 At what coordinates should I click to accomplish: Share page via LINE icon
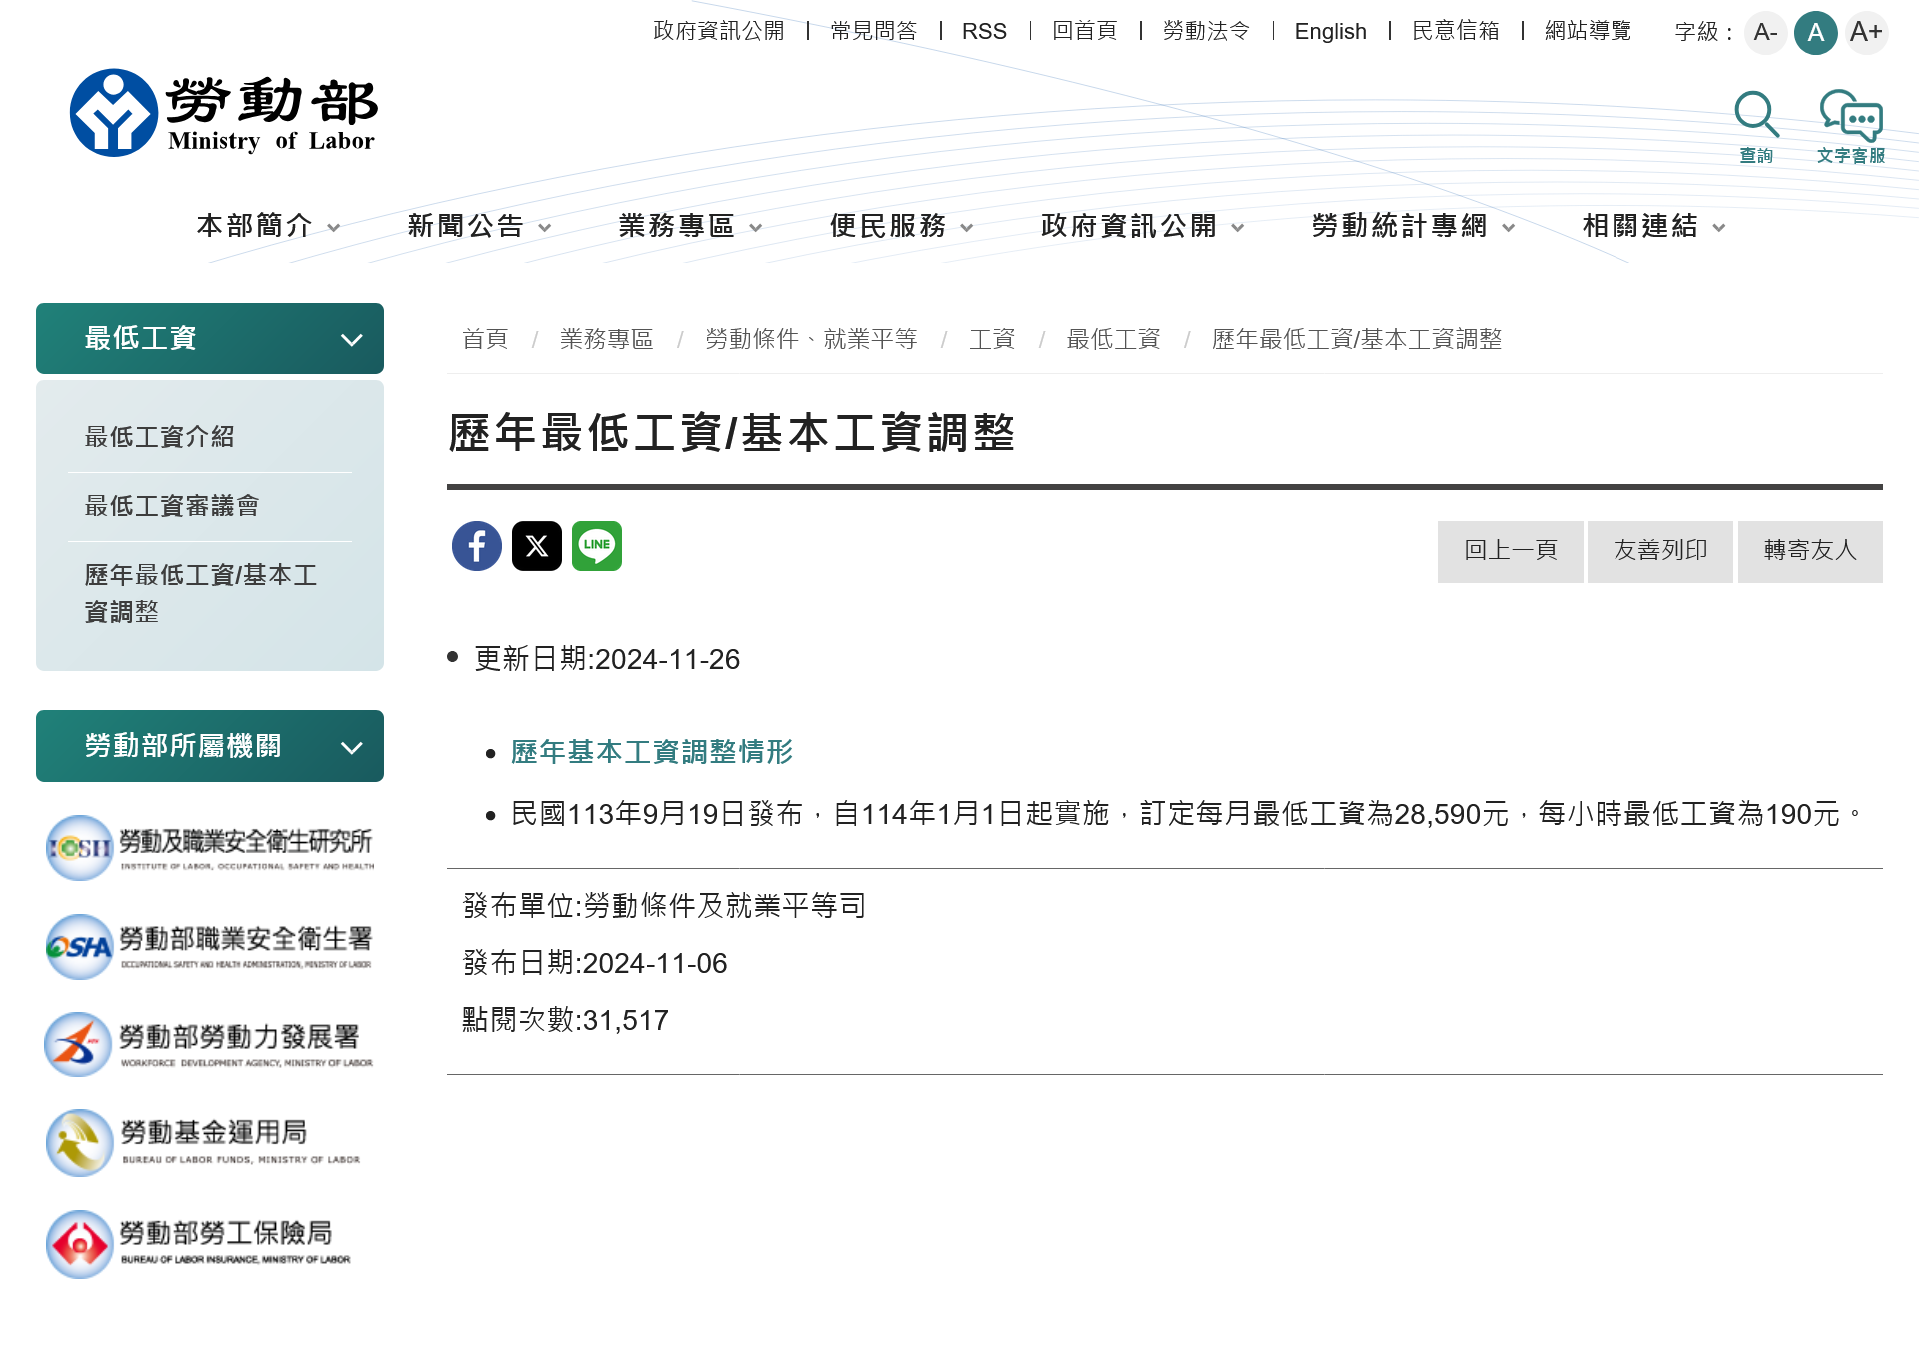[x=597, y=546]
